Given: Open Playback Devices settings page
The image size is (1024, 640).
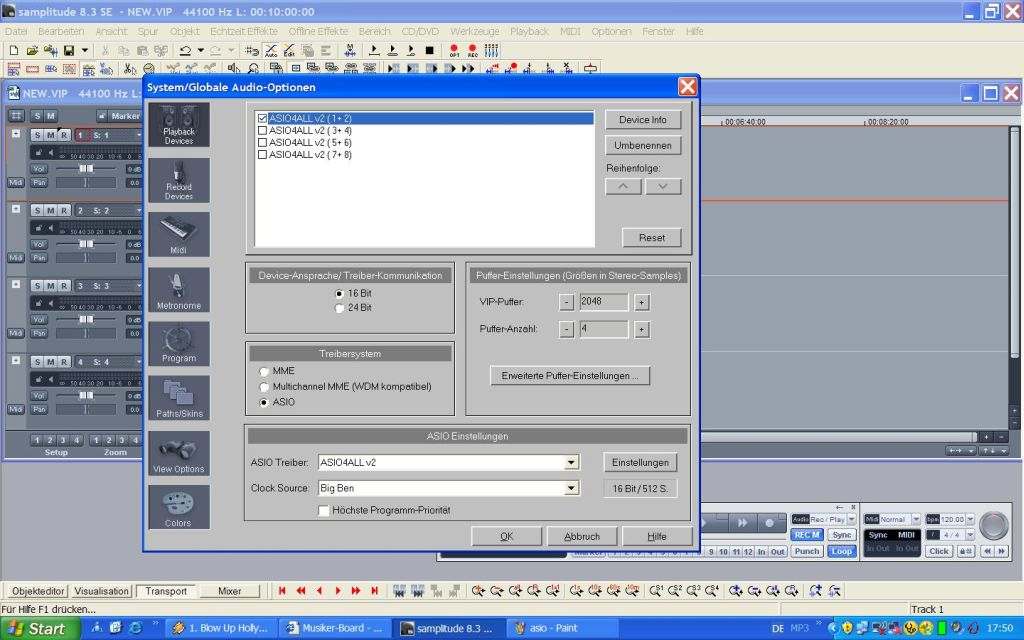Looking at the screenshot, I should coord(178,125).
